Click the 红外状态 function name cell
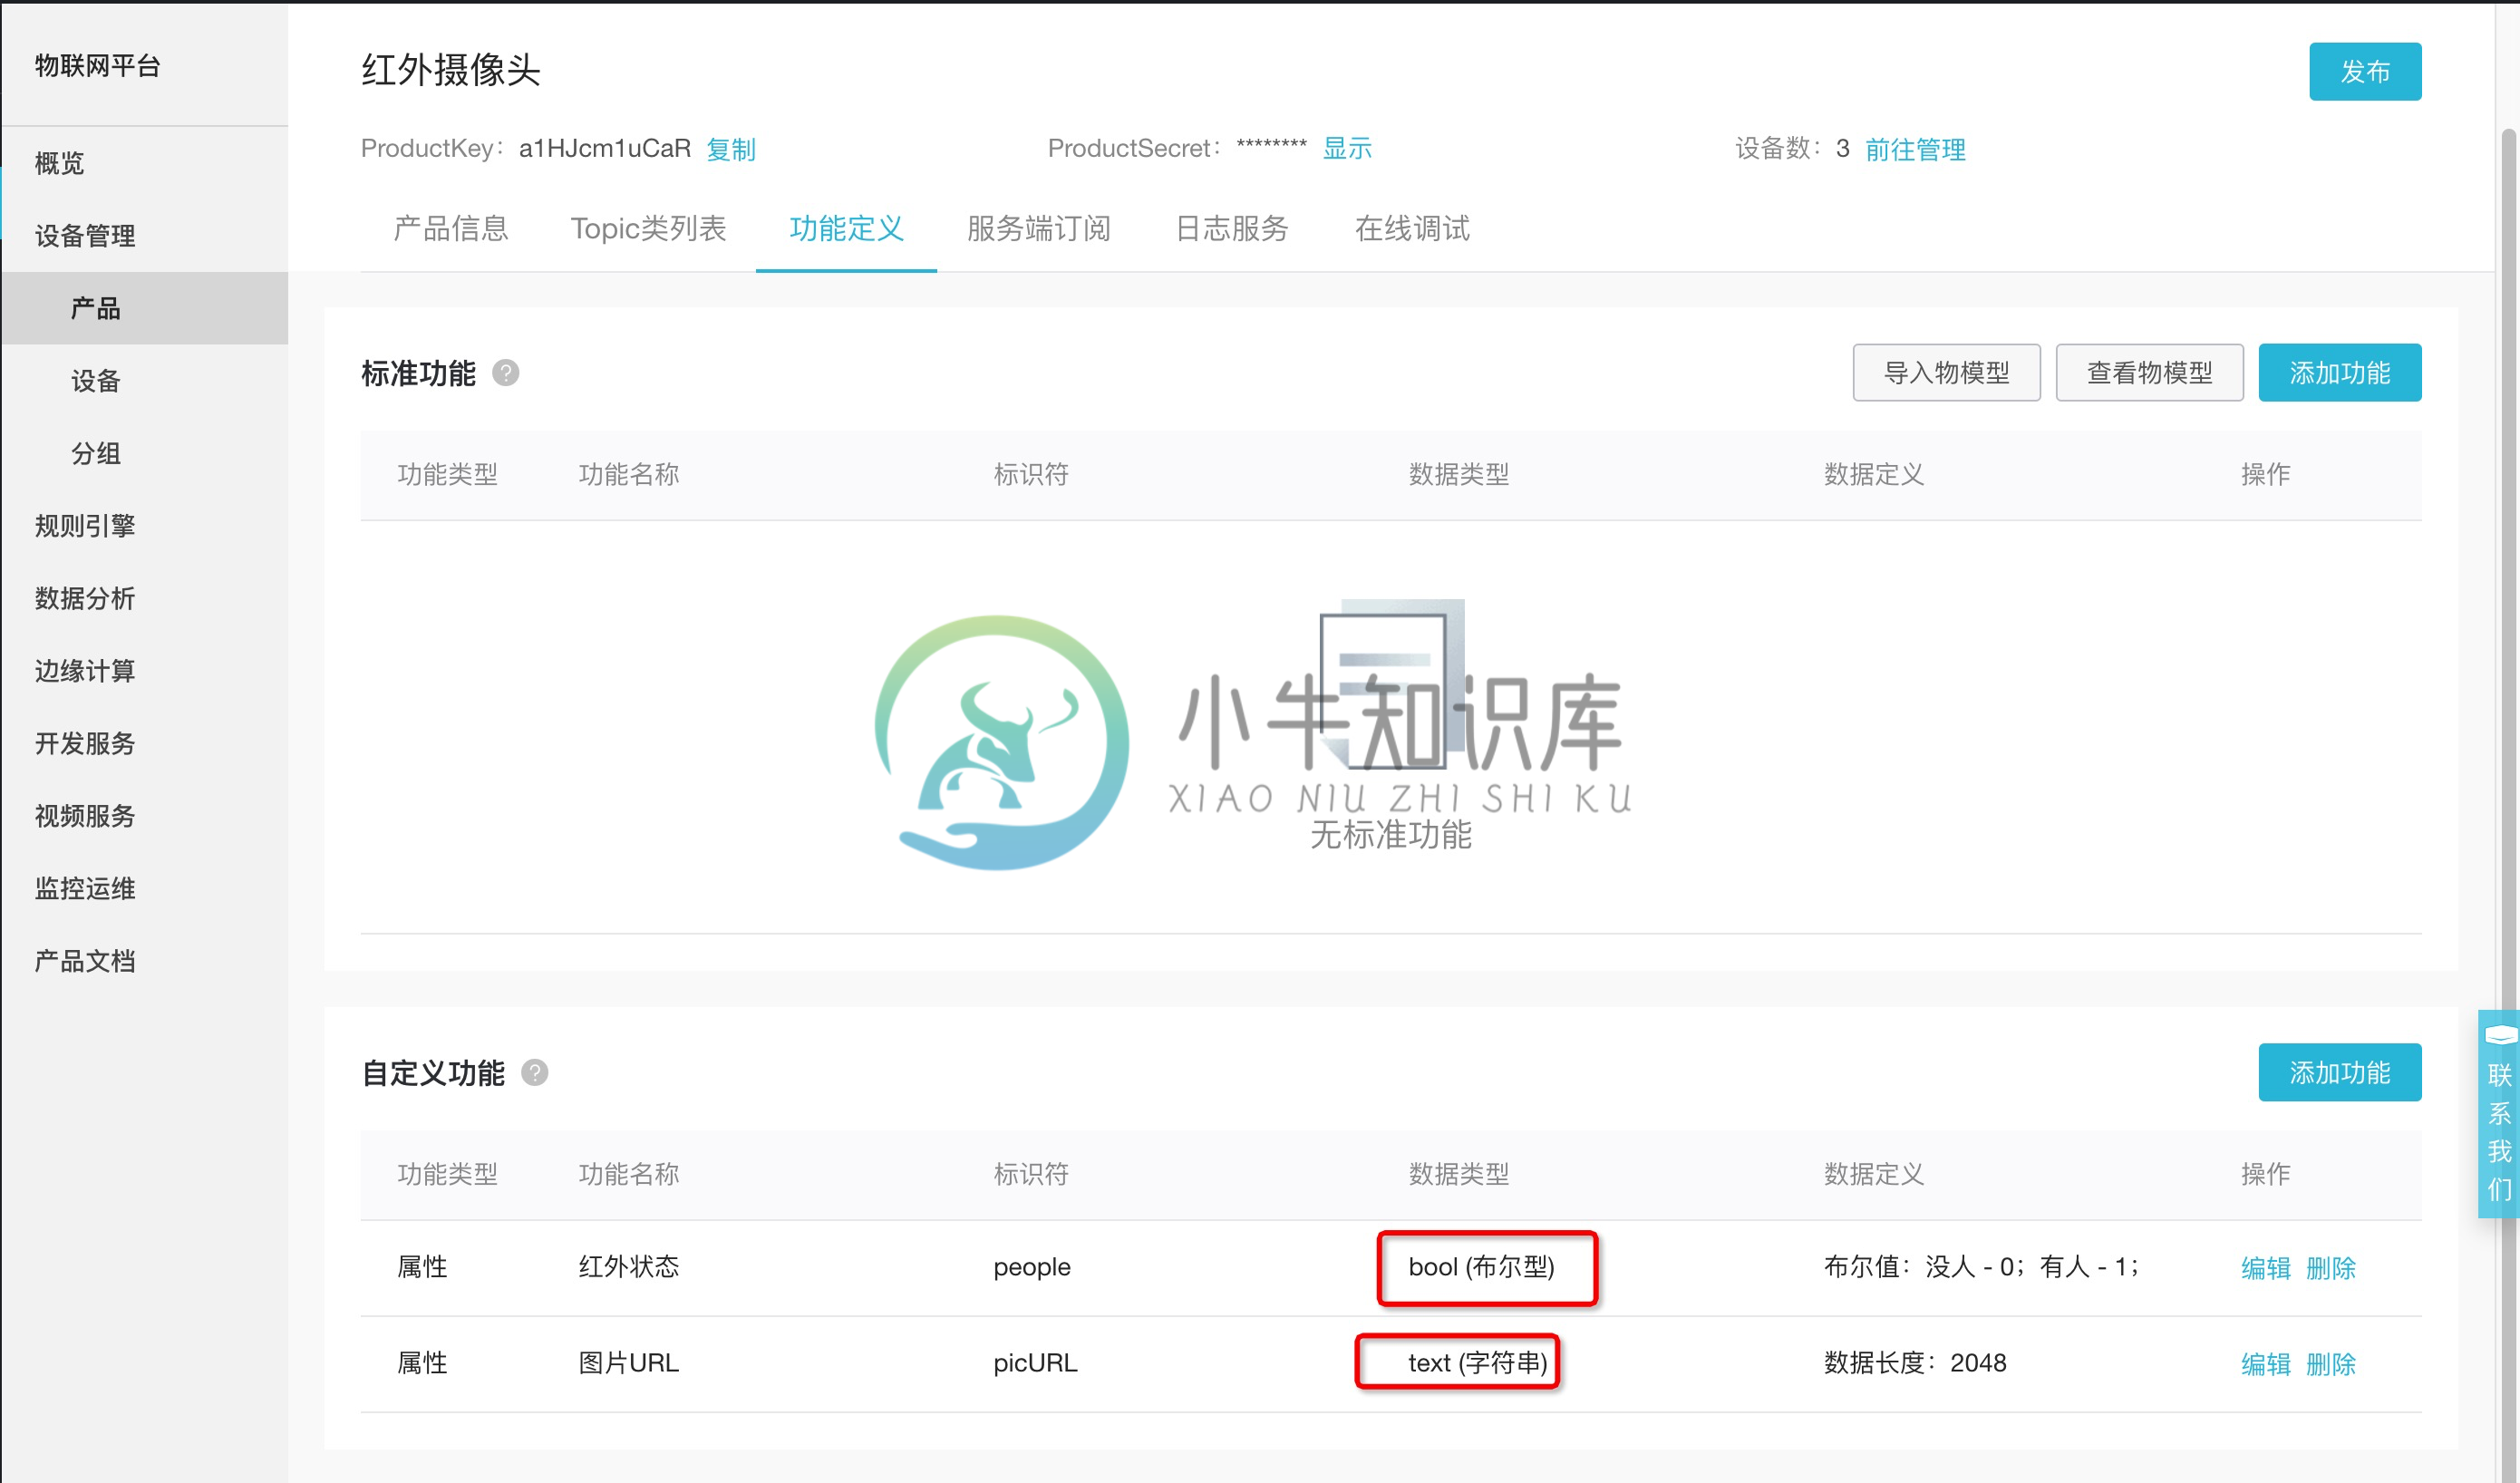This screenshot has height=1483, width=2520. (629, 1267)
